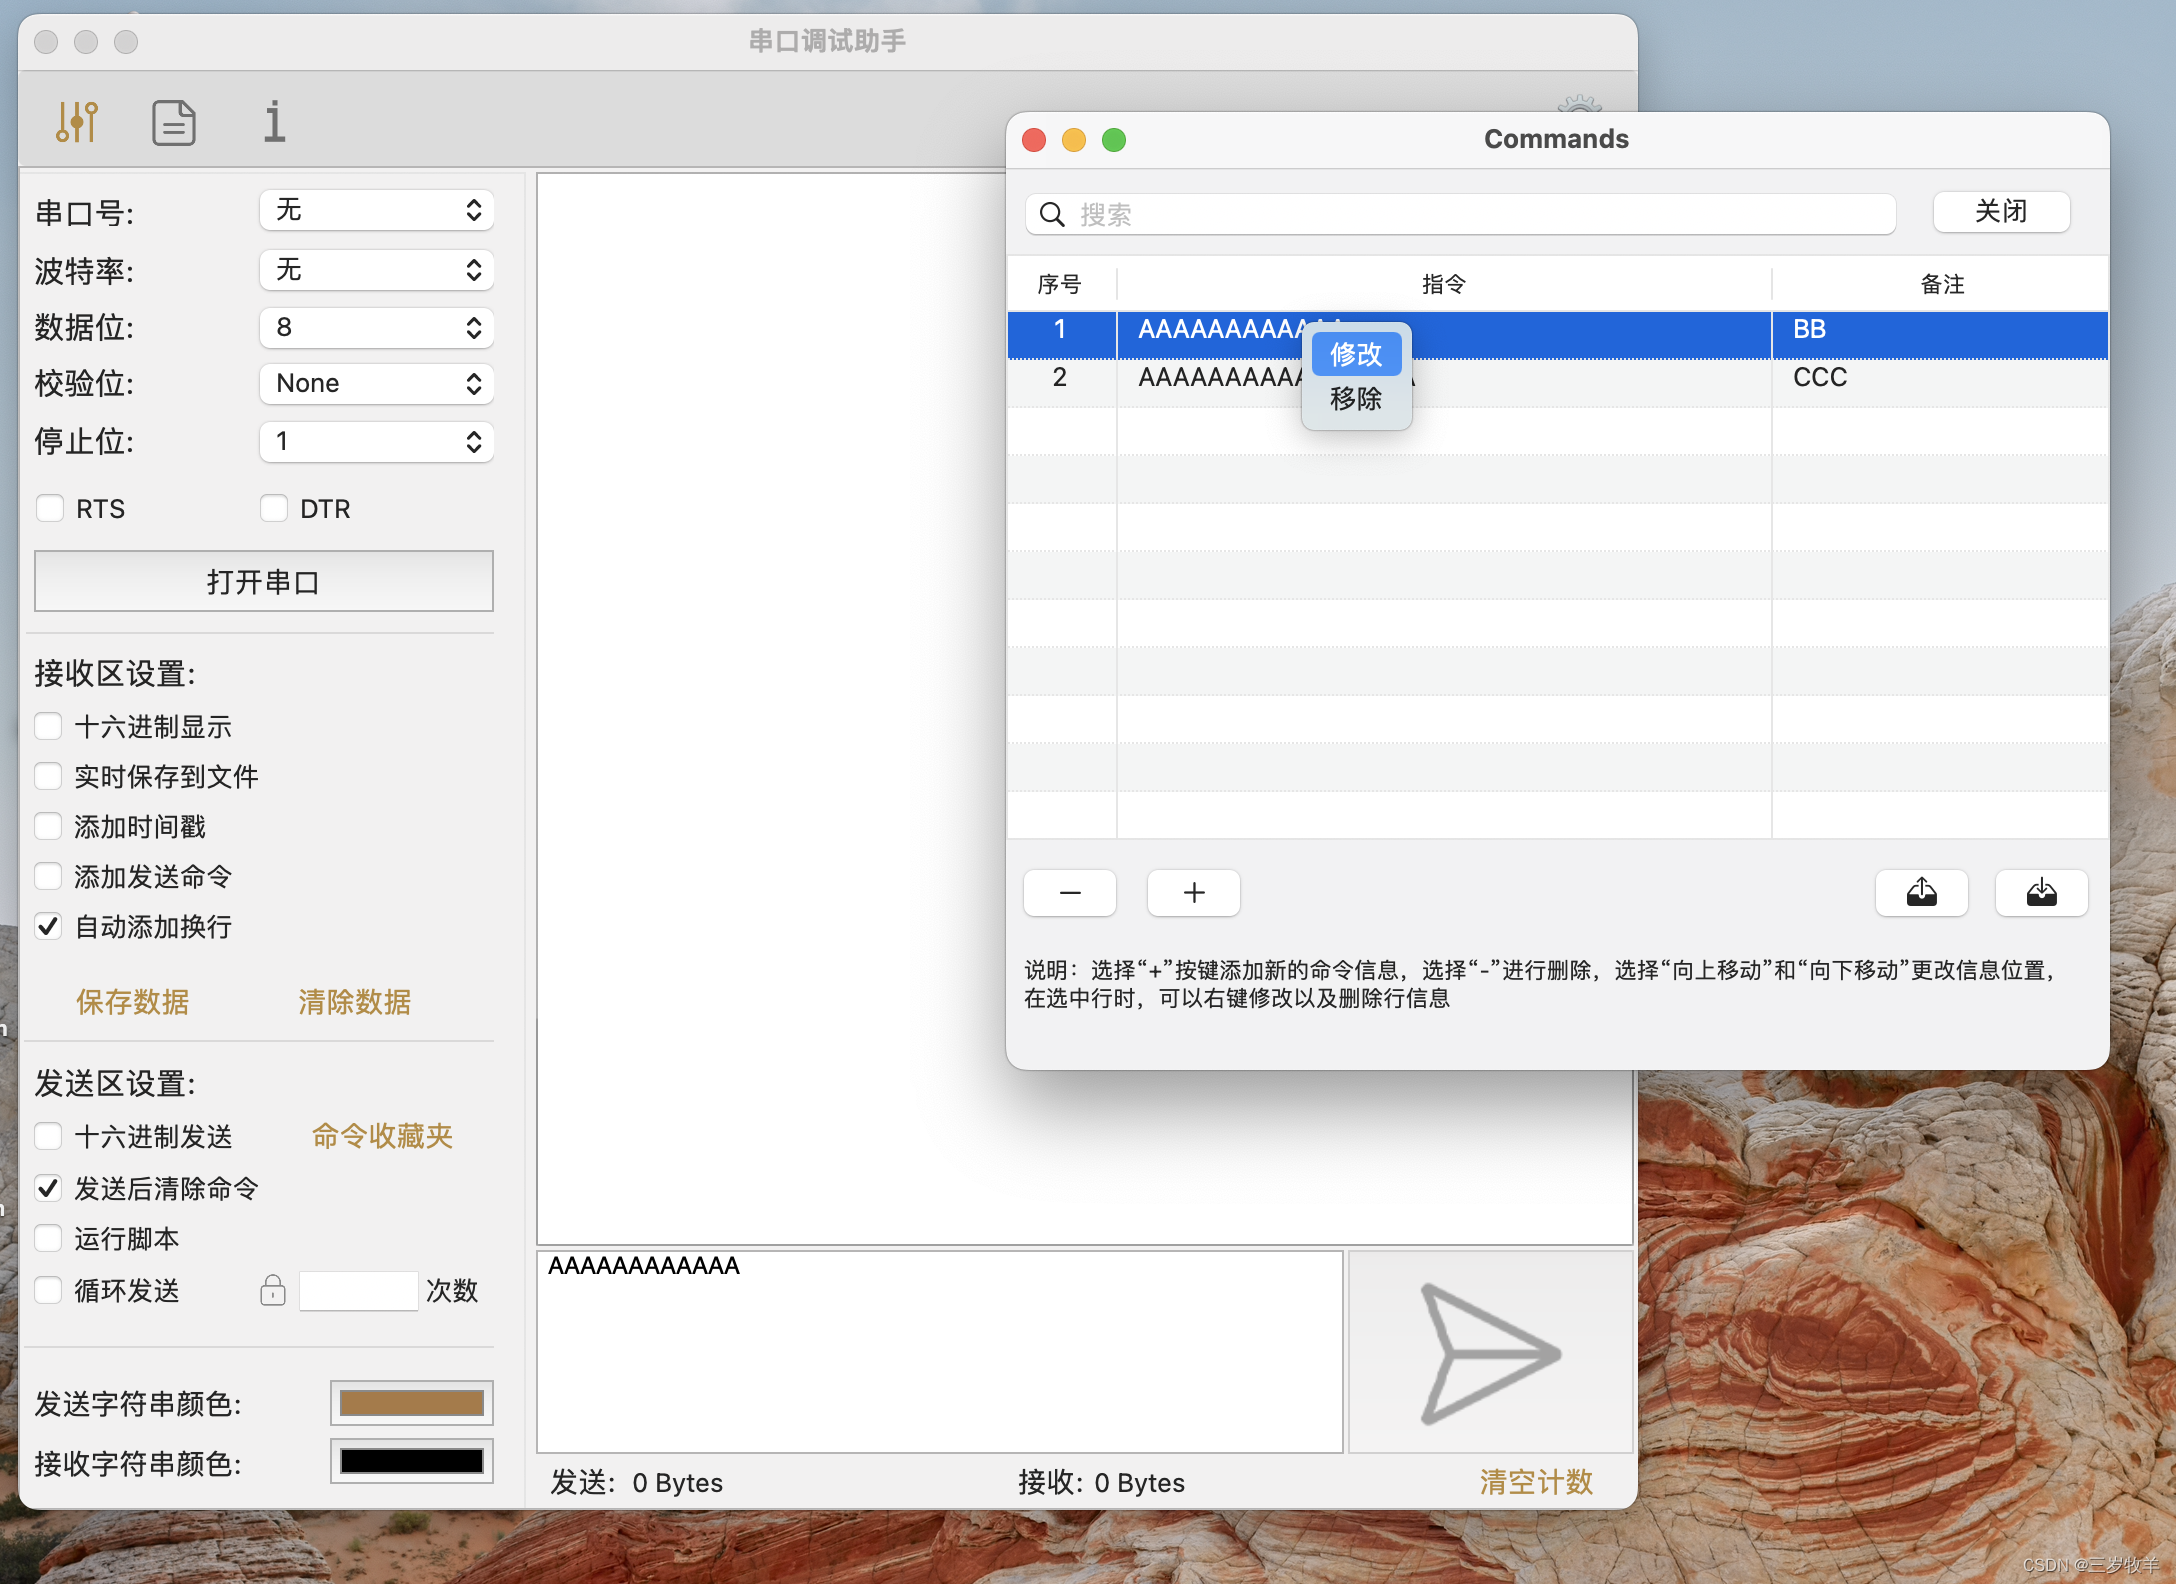Click the green zoom button of Commands window
Image resolution: width=2176 pixels, height=1584 pixels.
click(1114, 140)
